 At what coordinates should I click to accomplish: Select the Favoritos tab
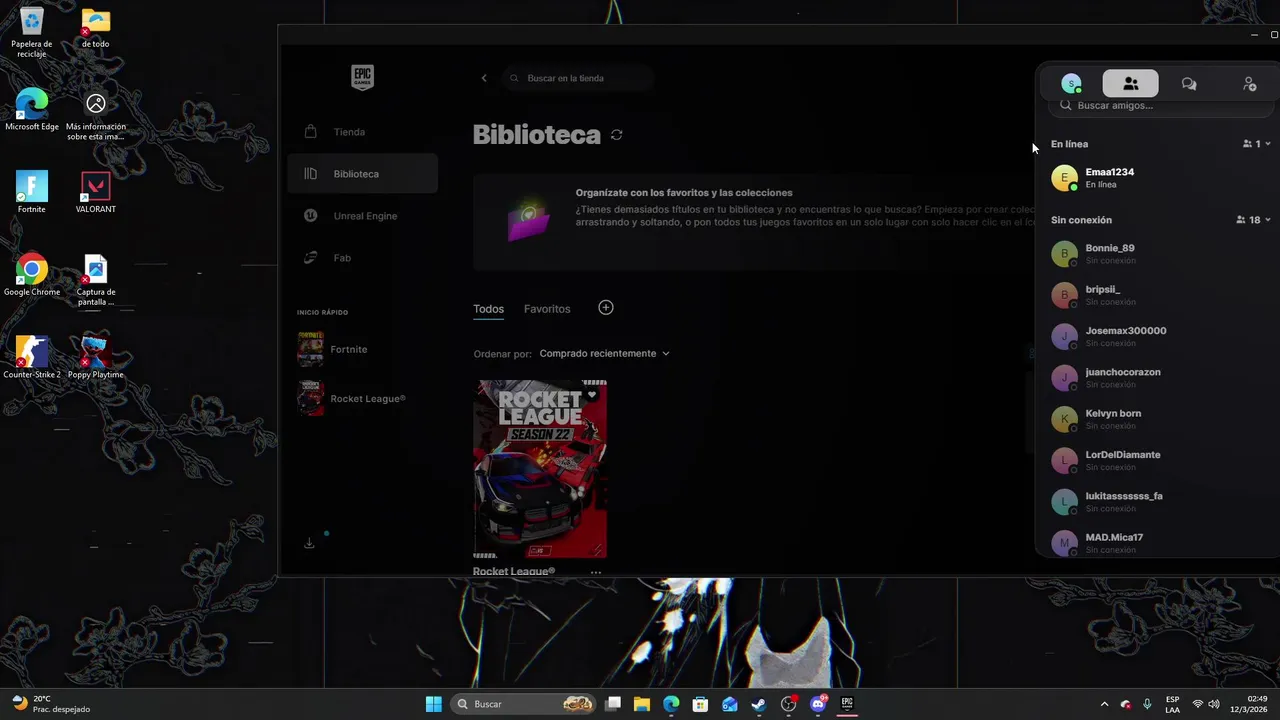[547, 309]
